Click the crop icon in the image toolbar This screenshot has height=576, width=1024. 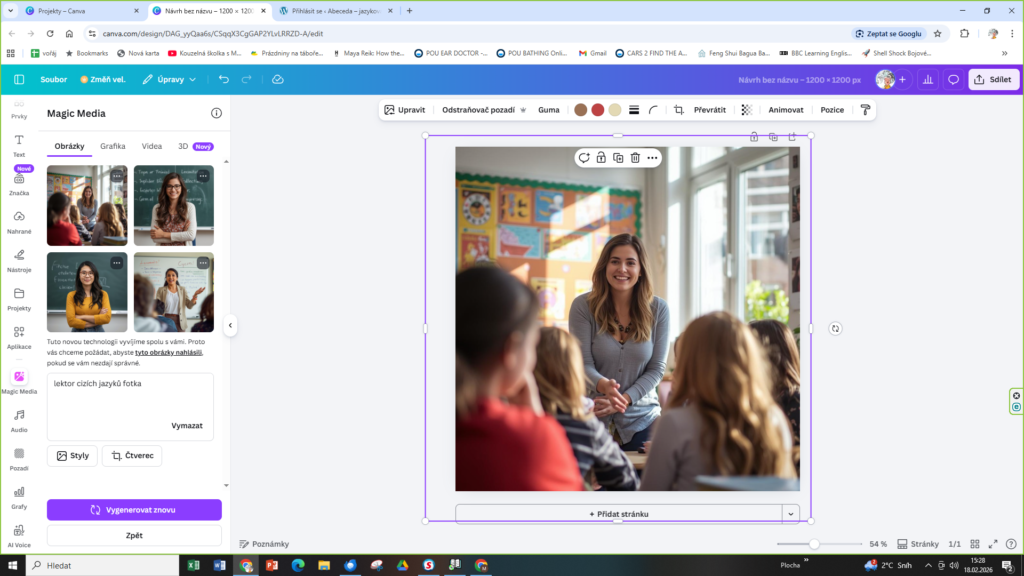point(679,110)
